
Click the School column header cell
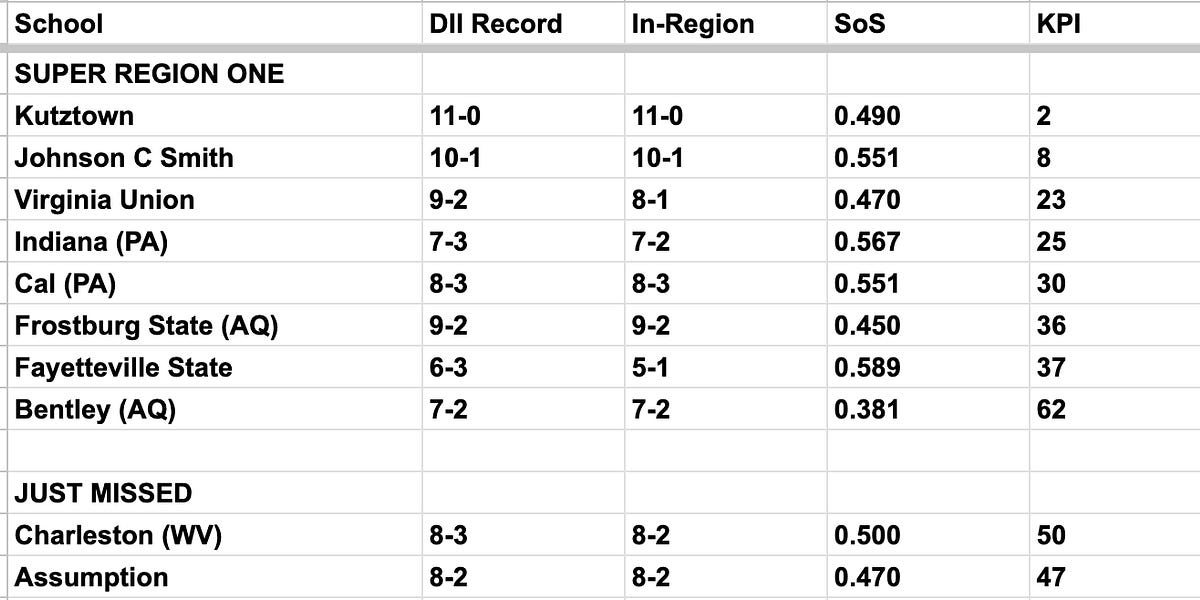tap(60, 23)
